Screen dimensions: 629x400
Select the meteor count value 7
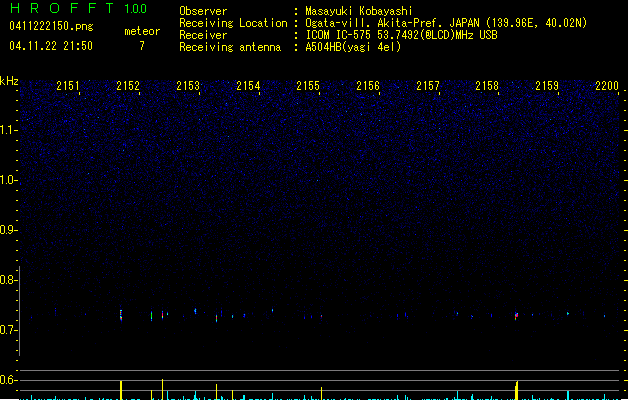142,46
